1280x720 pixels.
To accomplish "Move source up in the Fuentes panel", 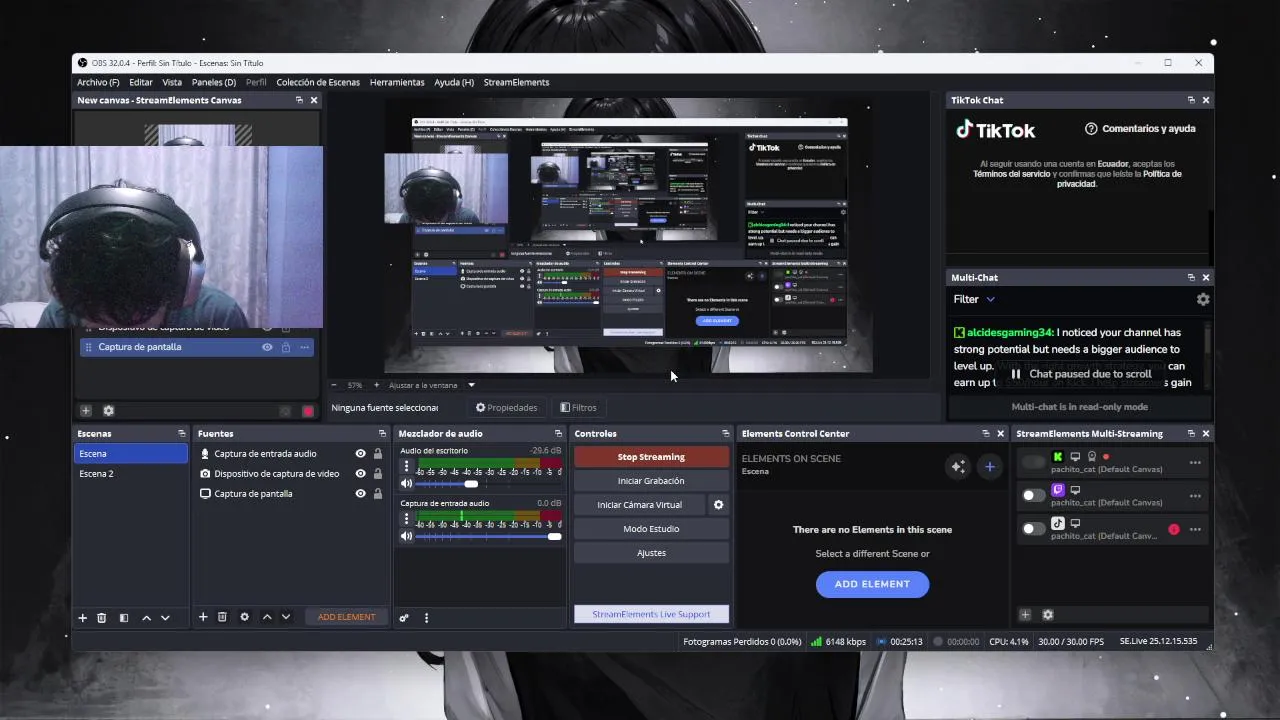I will 267,617.
